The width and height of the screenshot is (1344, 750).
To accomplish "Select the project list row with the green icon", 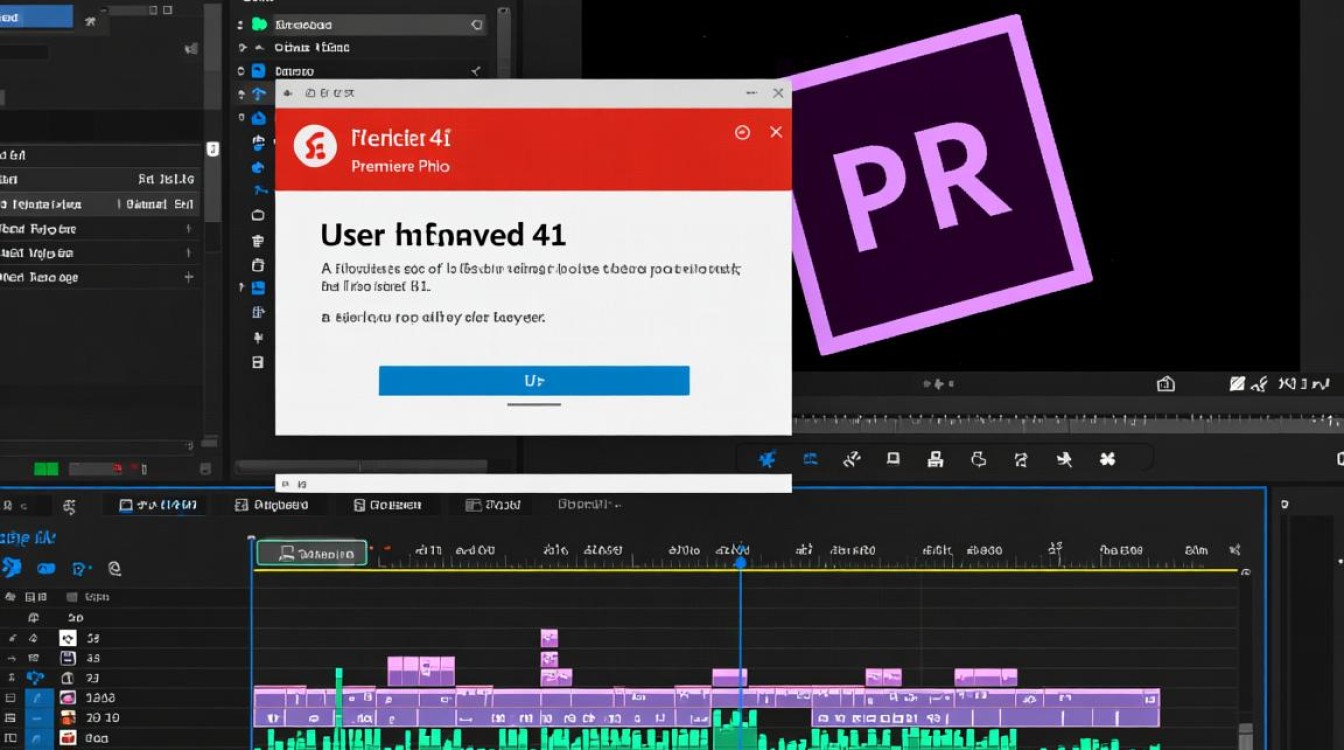I will point(362,25).
